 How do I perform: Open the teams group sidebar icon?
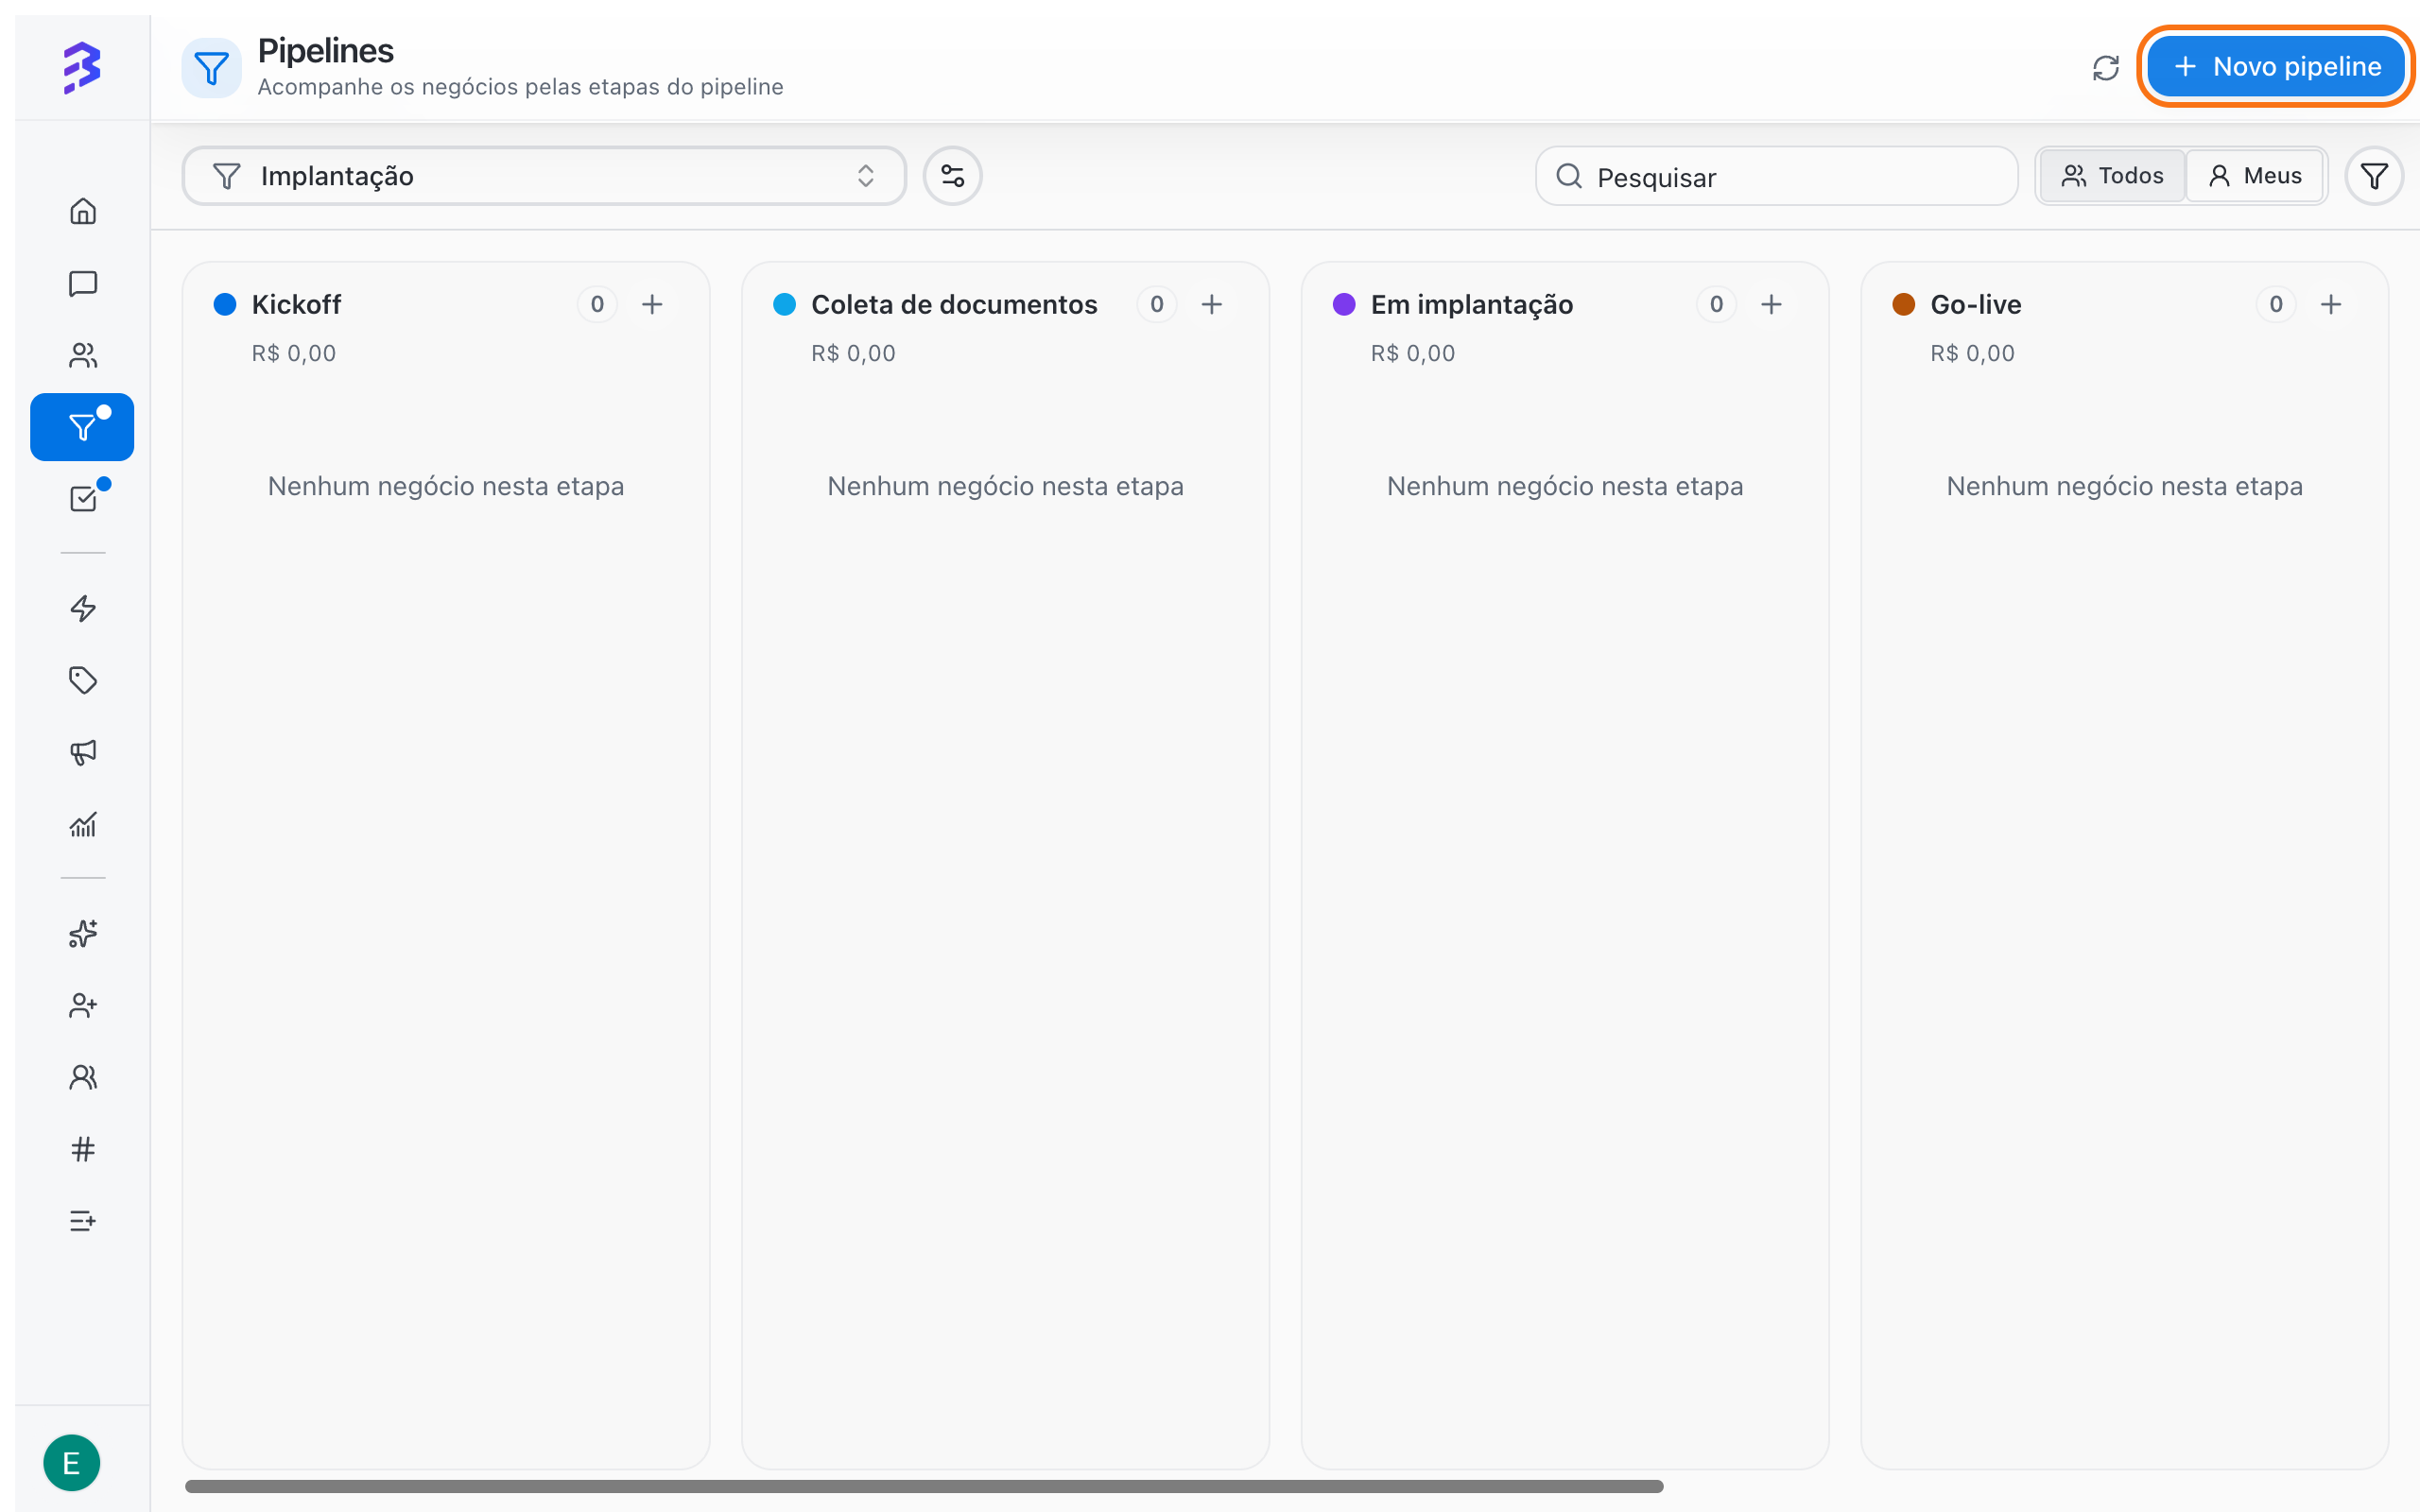coord(83,1077)
